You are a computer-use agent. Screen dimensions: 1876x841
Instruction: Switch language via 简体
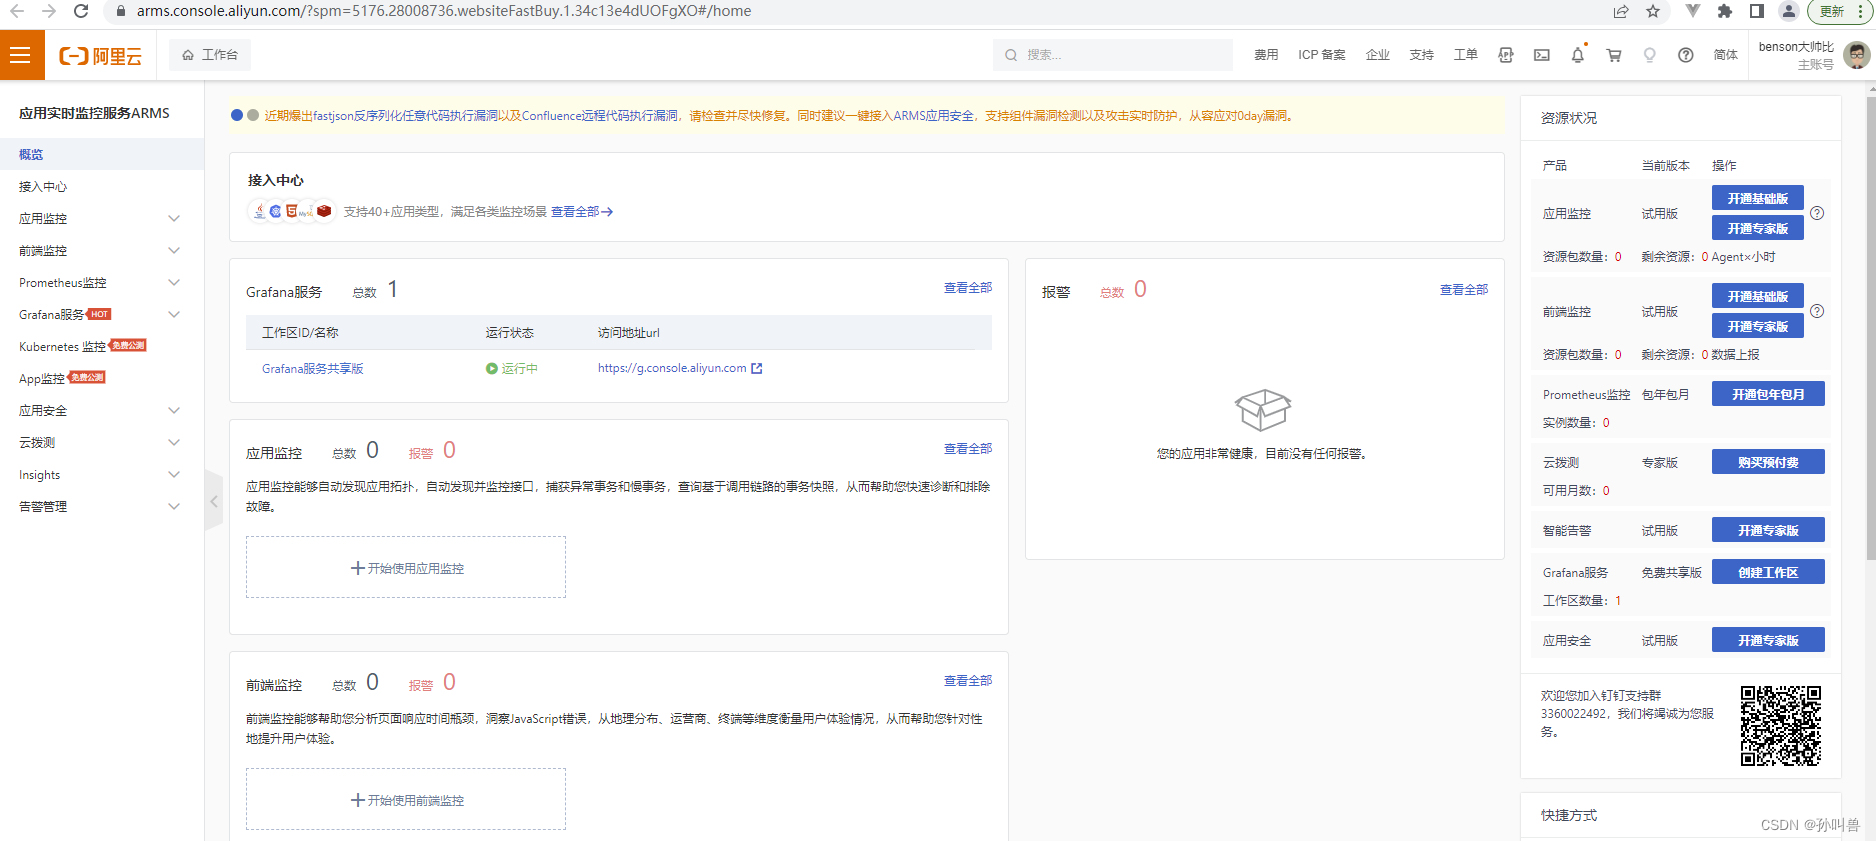(1725, 55)
